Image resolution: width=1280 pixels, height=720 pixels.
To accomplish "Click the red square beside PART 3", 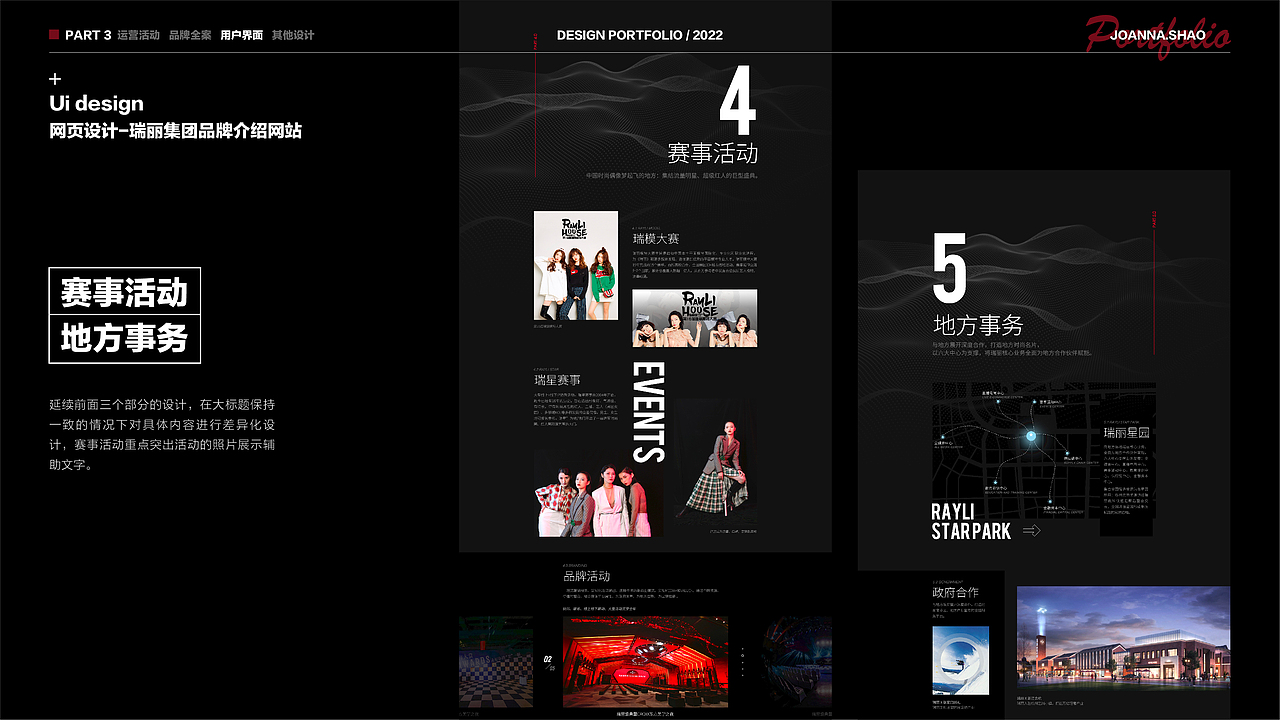I will 54,35.
